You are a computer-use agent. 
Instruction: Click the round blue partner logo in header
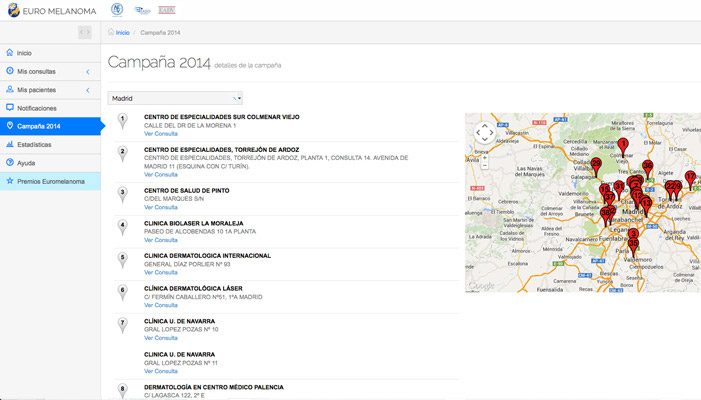tap(117, 9)
